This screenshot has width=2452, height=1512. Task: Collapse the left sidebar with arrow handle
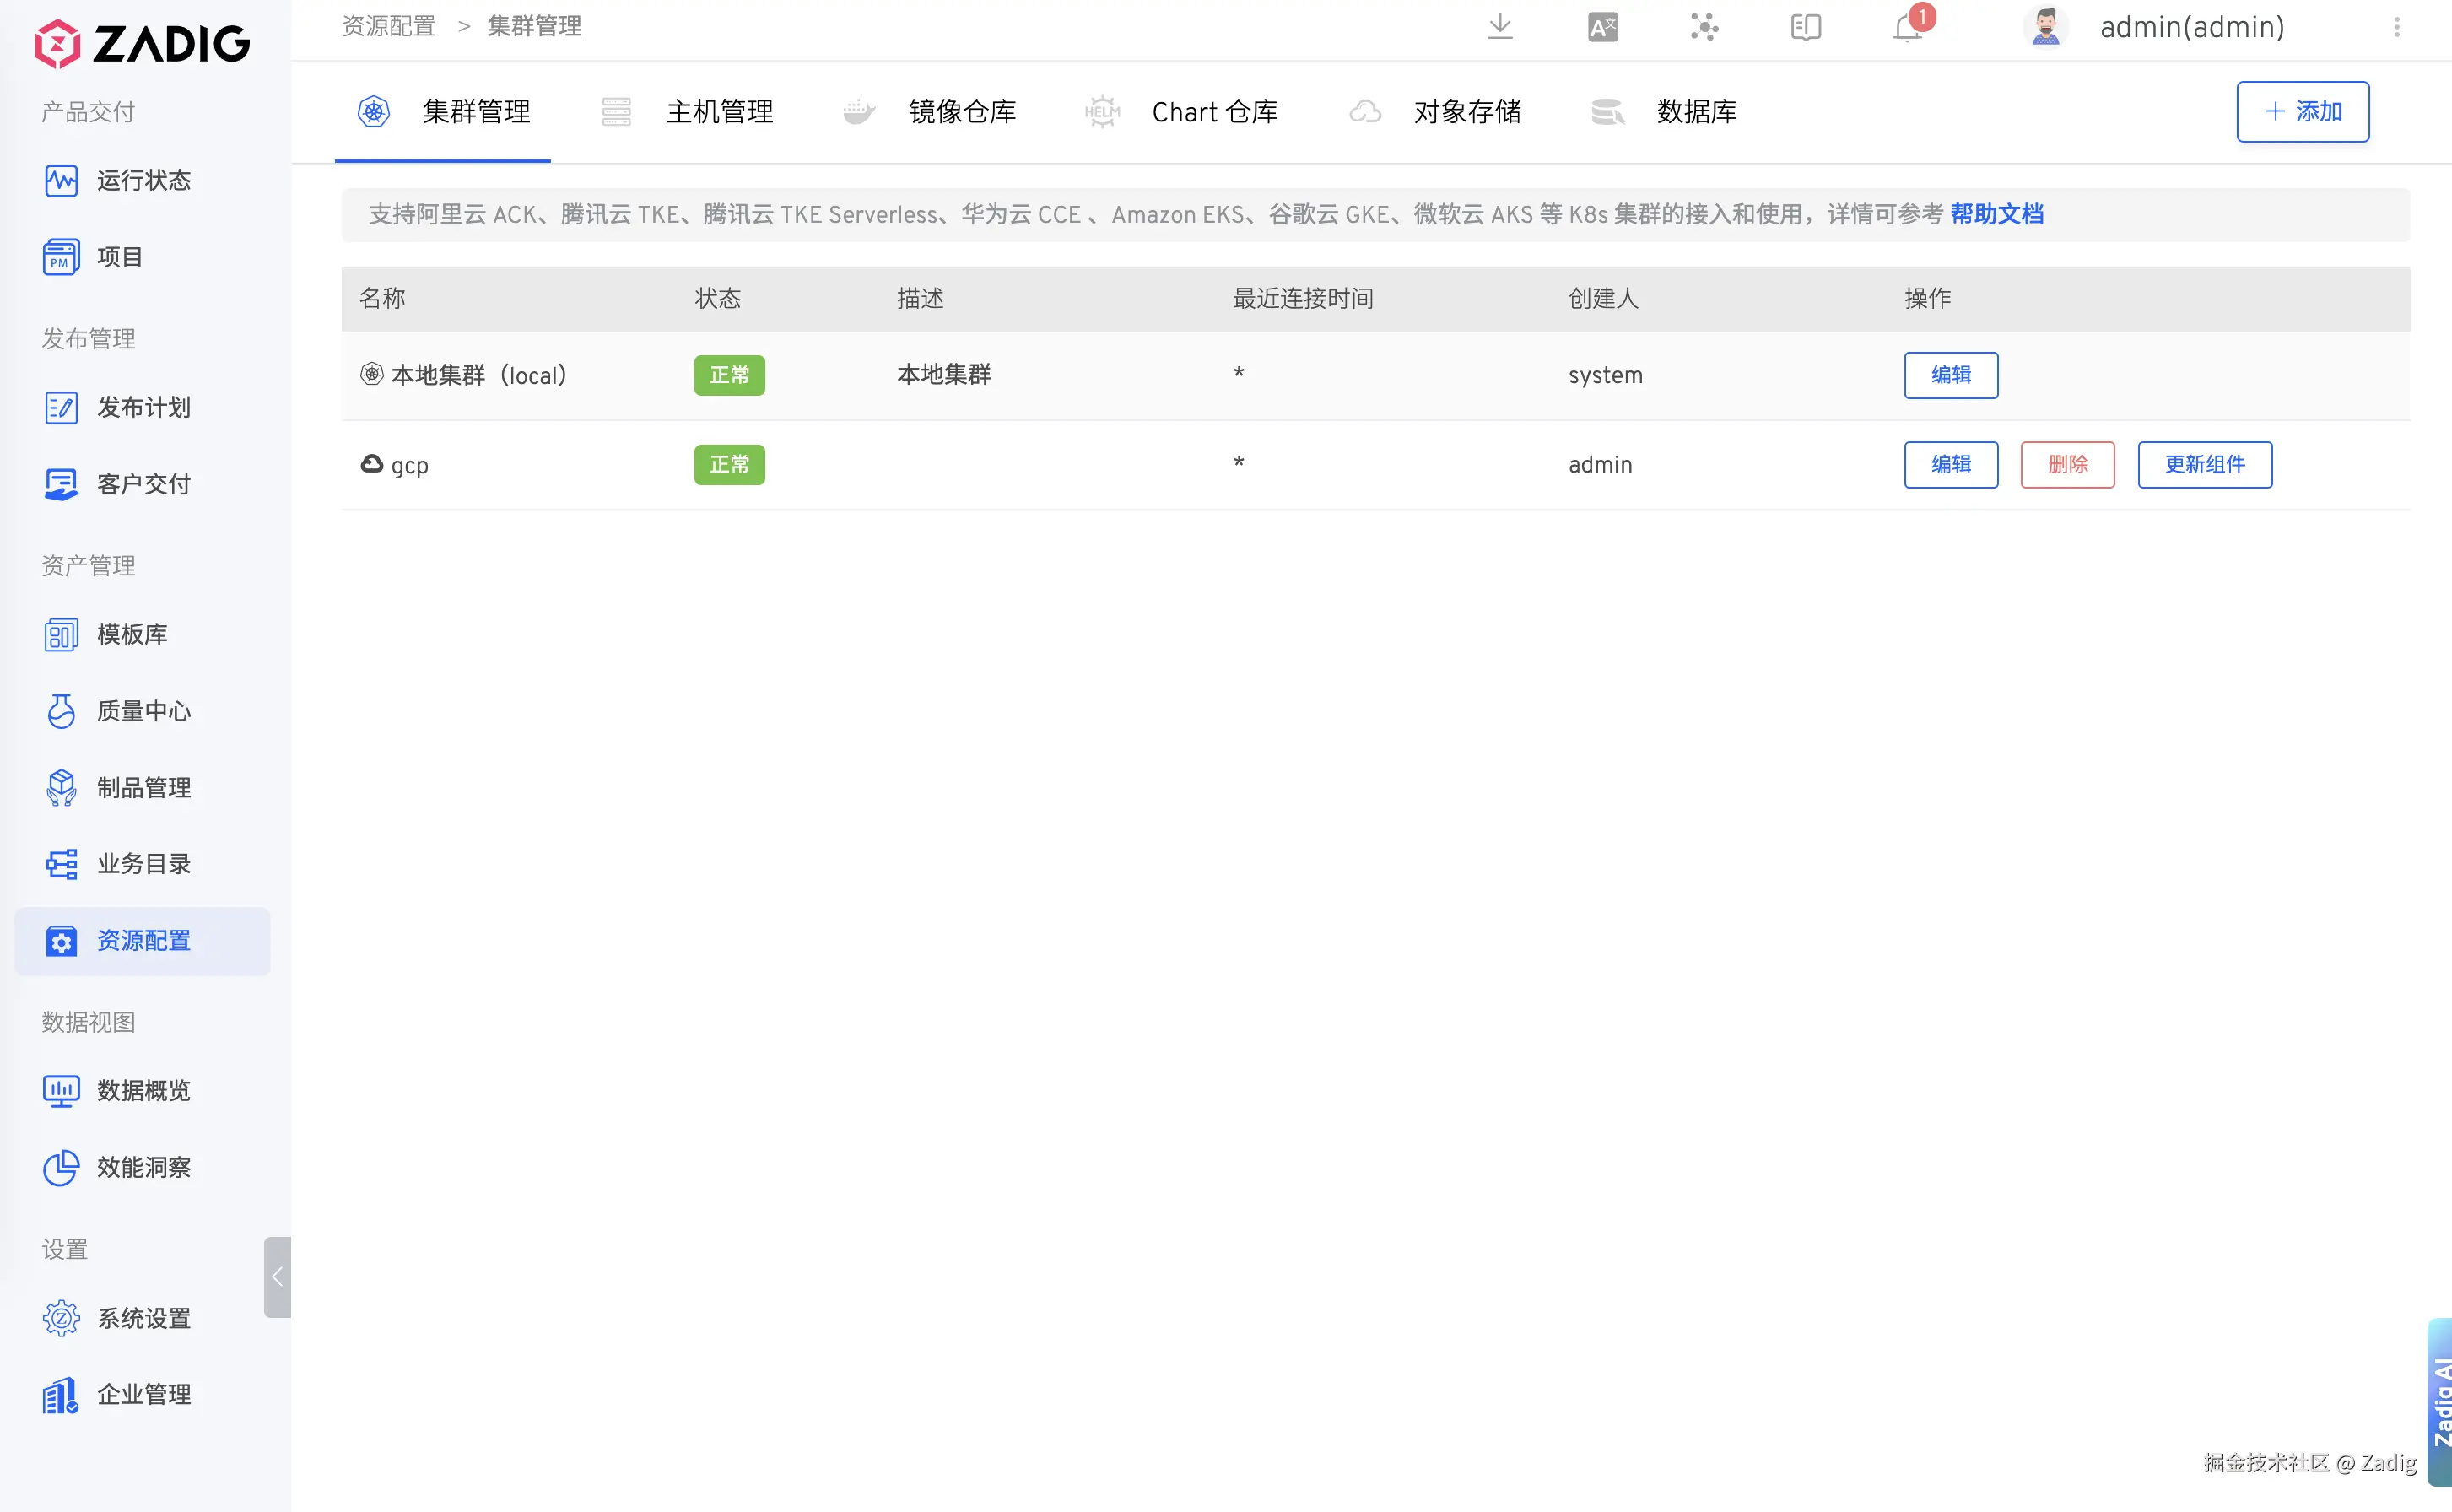[x=277, y=1277]
